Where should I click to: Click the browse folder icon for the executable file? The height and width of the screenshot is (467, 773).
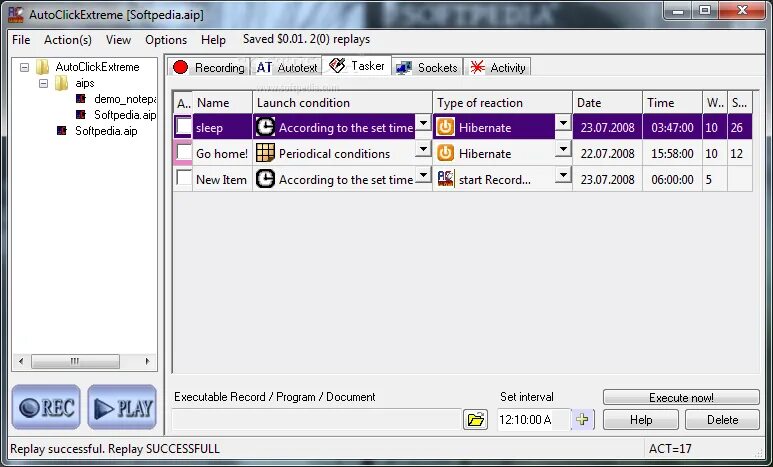tap(475, 420)
